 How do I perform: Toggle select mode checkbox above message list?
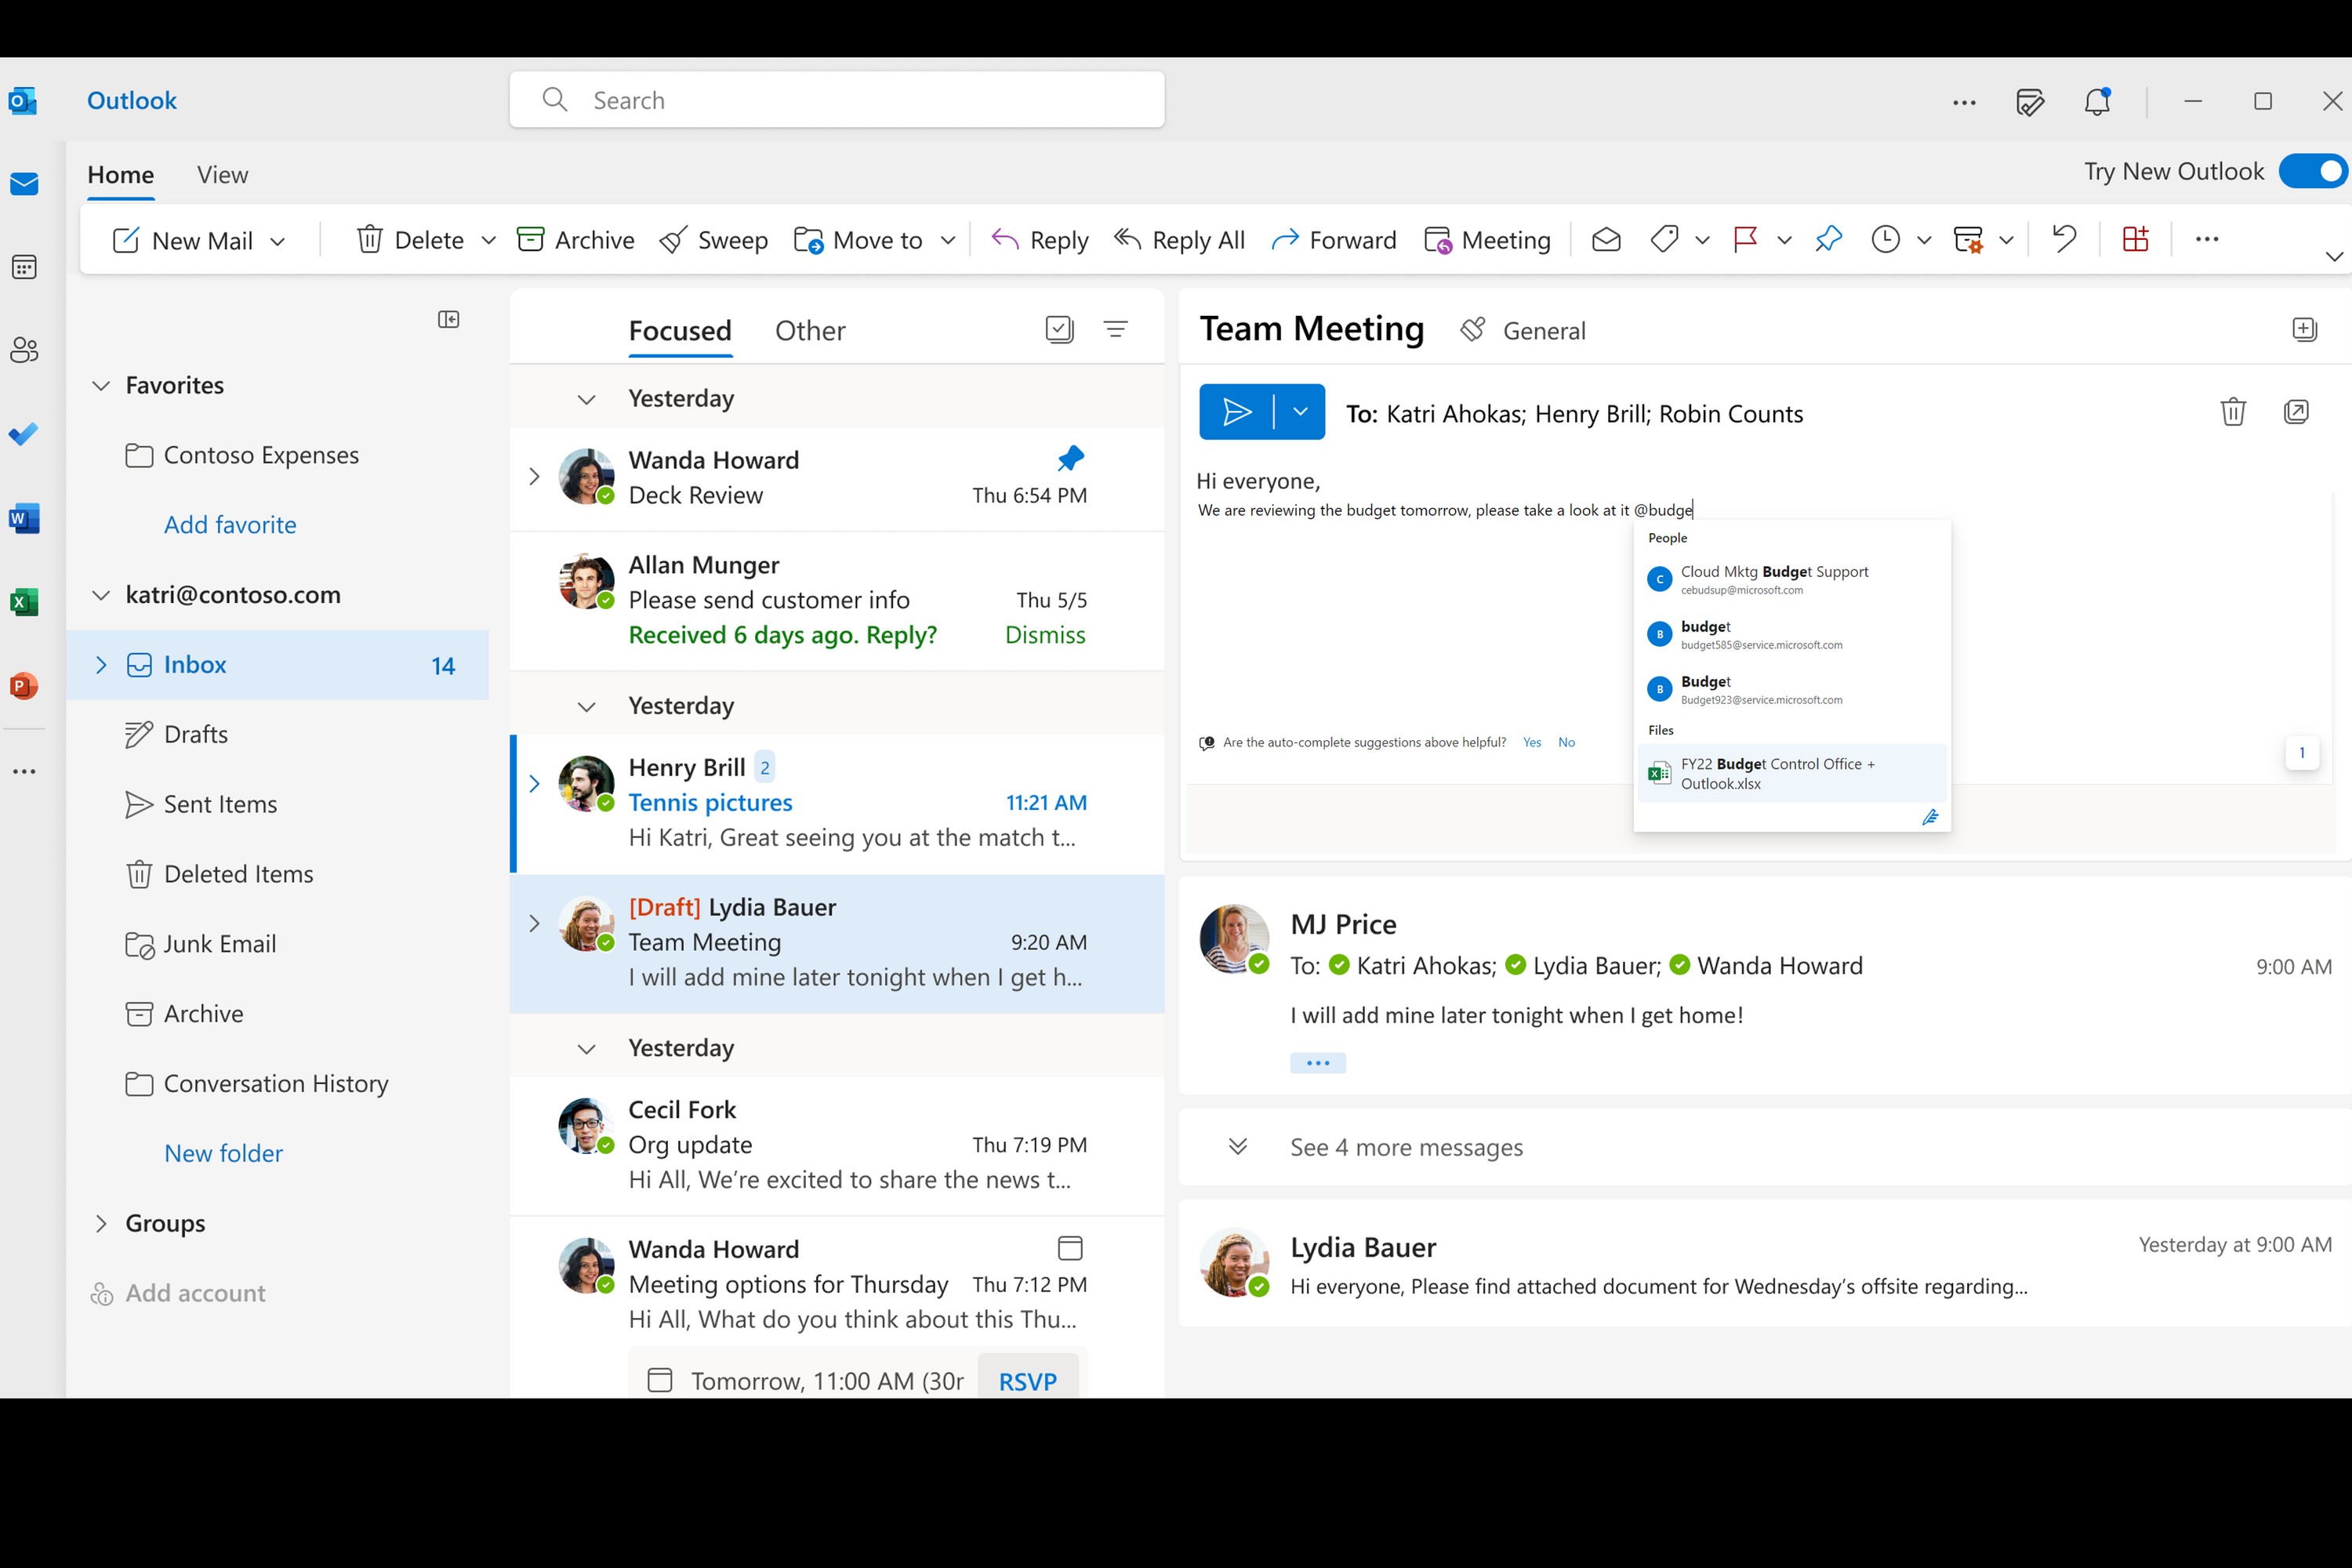pos(1059,329)
